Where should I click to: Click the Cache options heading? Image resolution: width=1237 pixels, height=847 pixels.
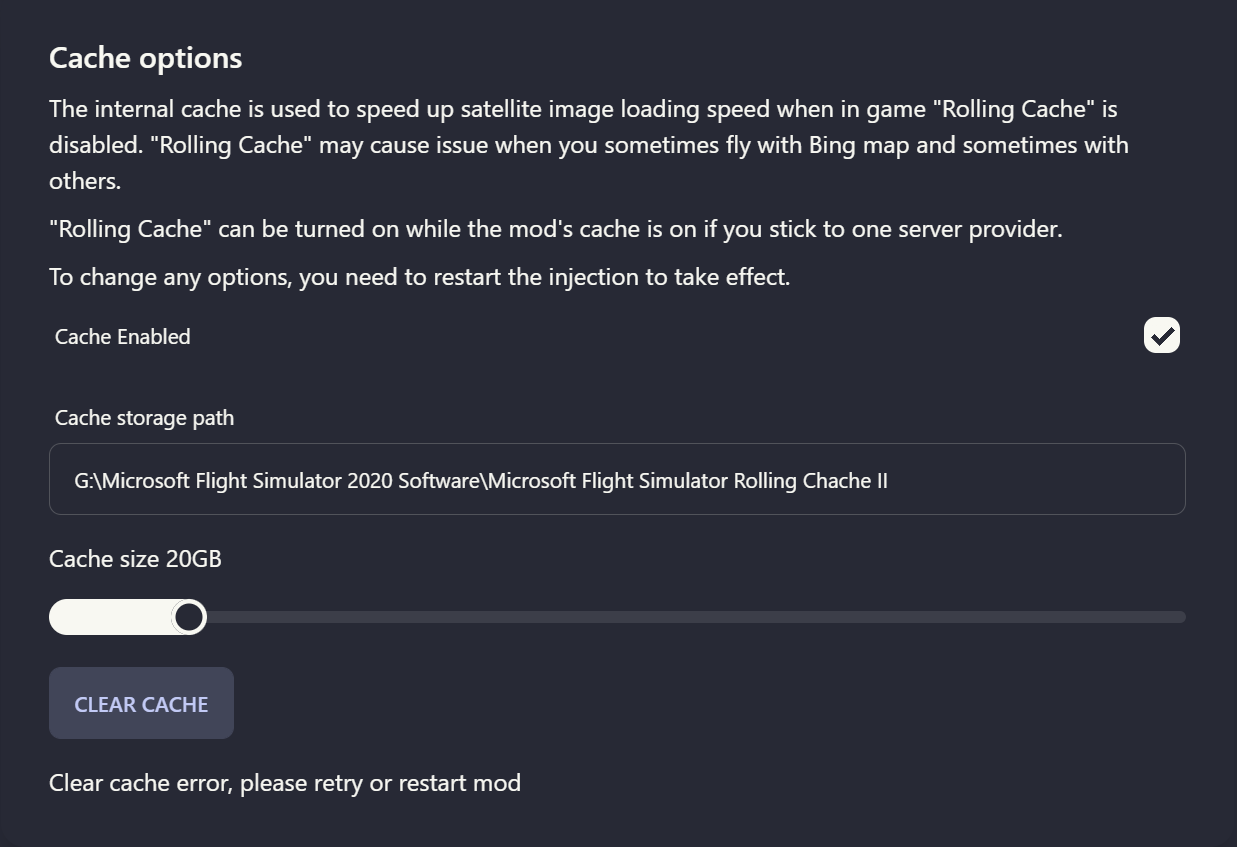(145, 58)
